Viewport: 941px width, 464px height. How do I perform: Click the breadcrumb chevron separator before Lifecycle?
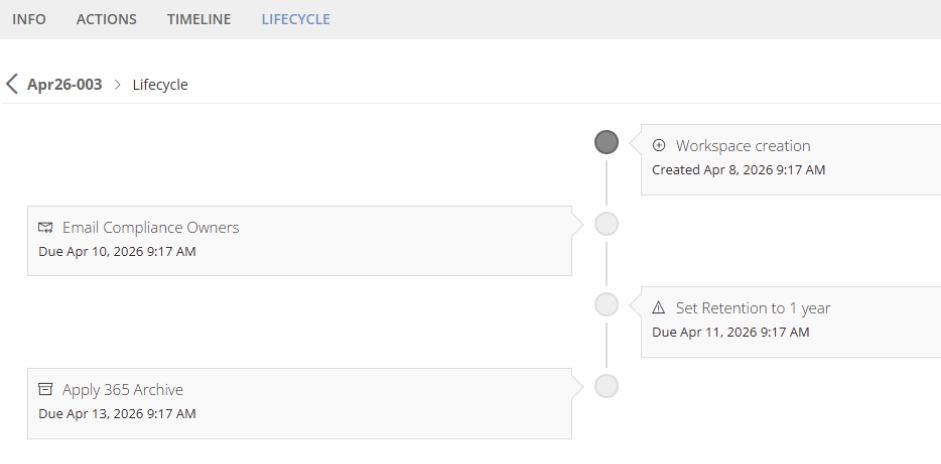click(118, 85)
